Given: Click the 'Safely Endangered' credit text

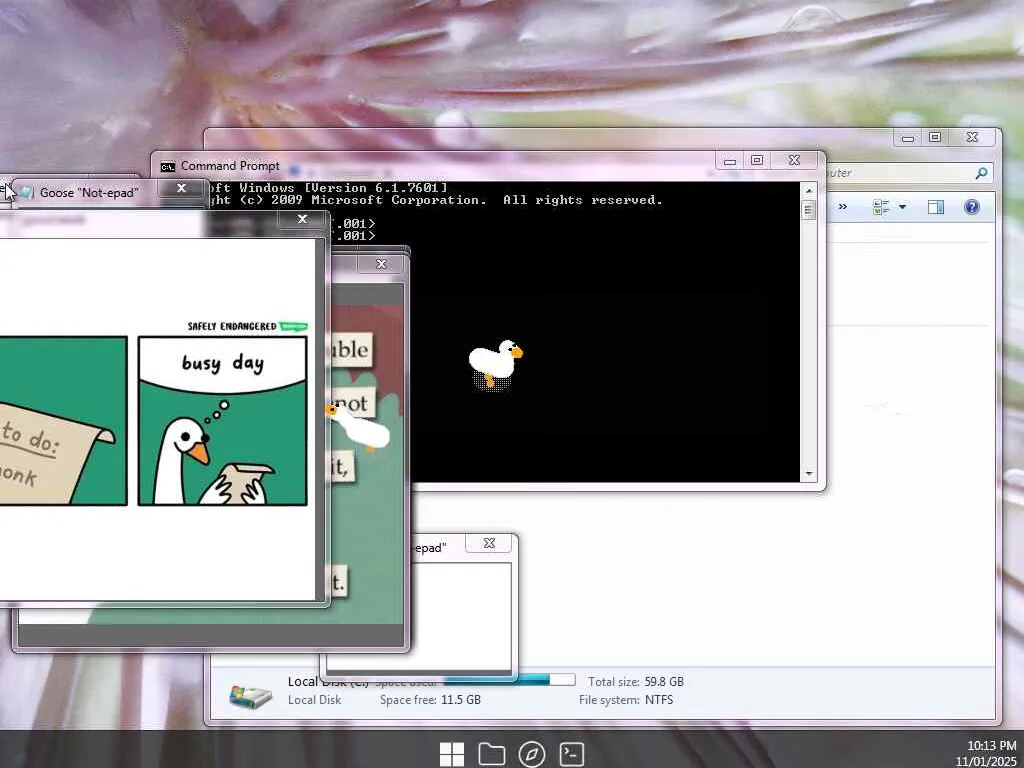Looking at the screenshot, I should point(231,327).
